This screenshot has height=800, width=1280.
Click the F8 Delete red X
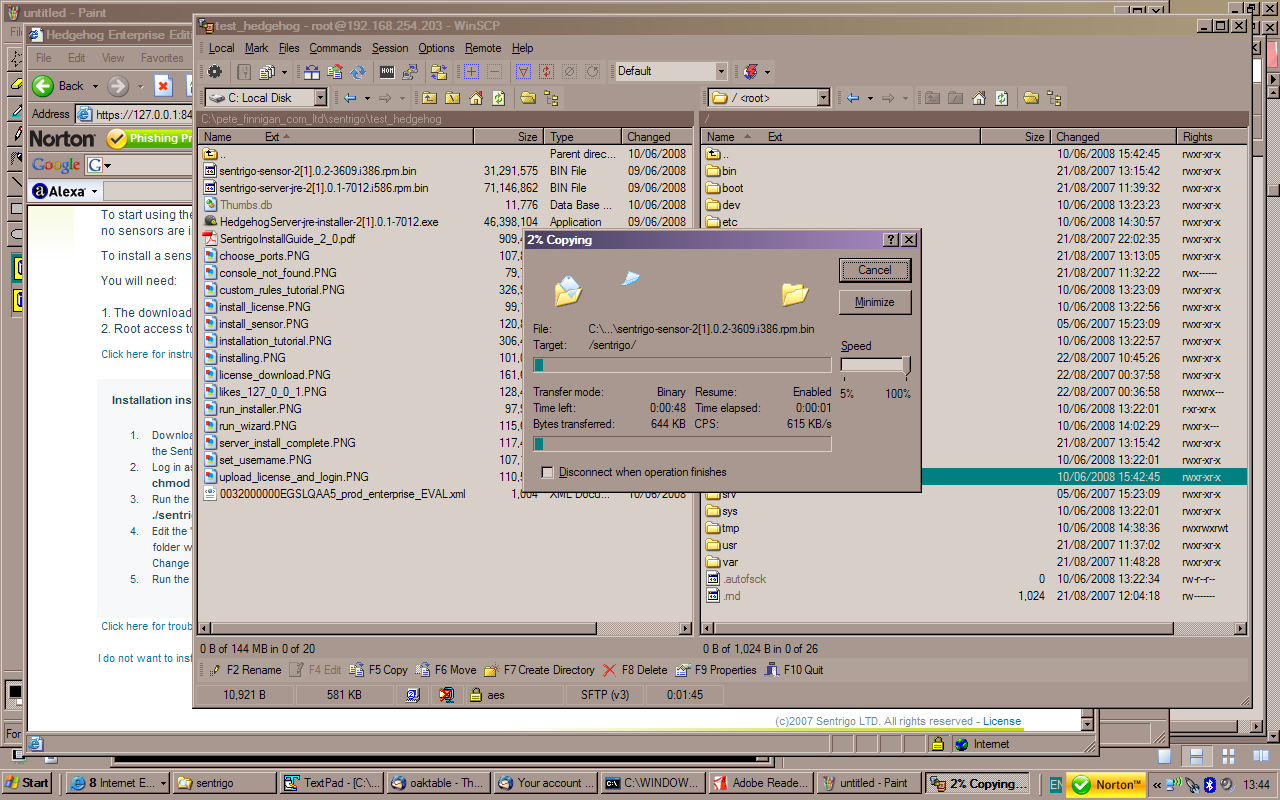609,670
